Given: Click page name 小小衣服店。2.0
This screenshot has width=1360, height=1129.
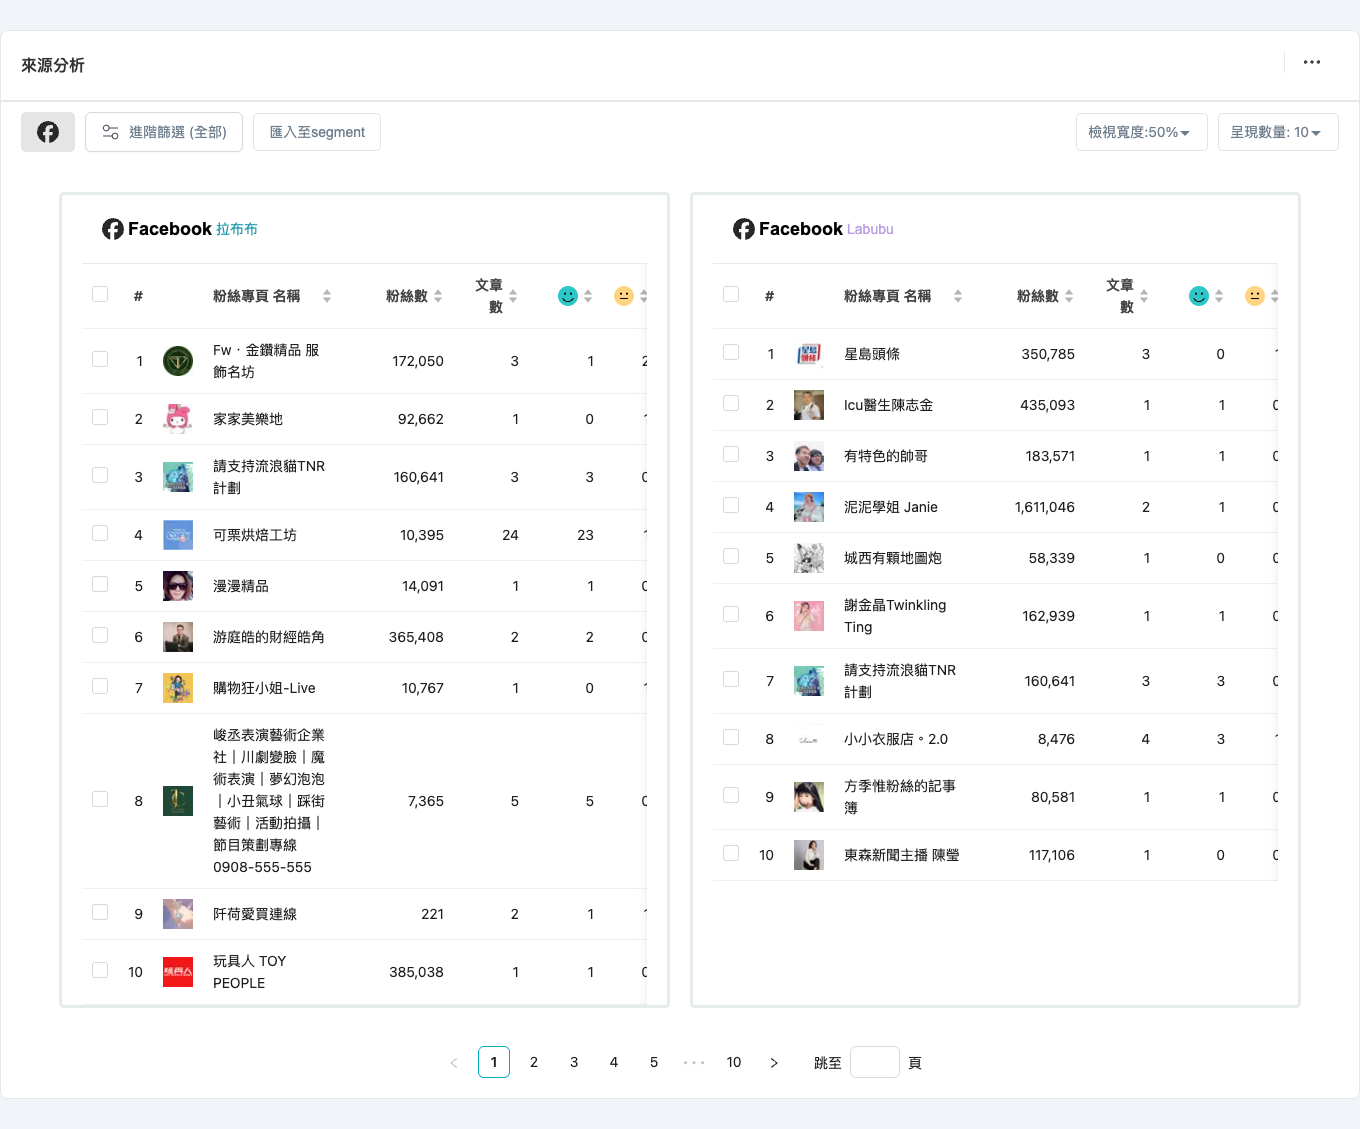Looking at the screenshot, I should tap(896, 739).
